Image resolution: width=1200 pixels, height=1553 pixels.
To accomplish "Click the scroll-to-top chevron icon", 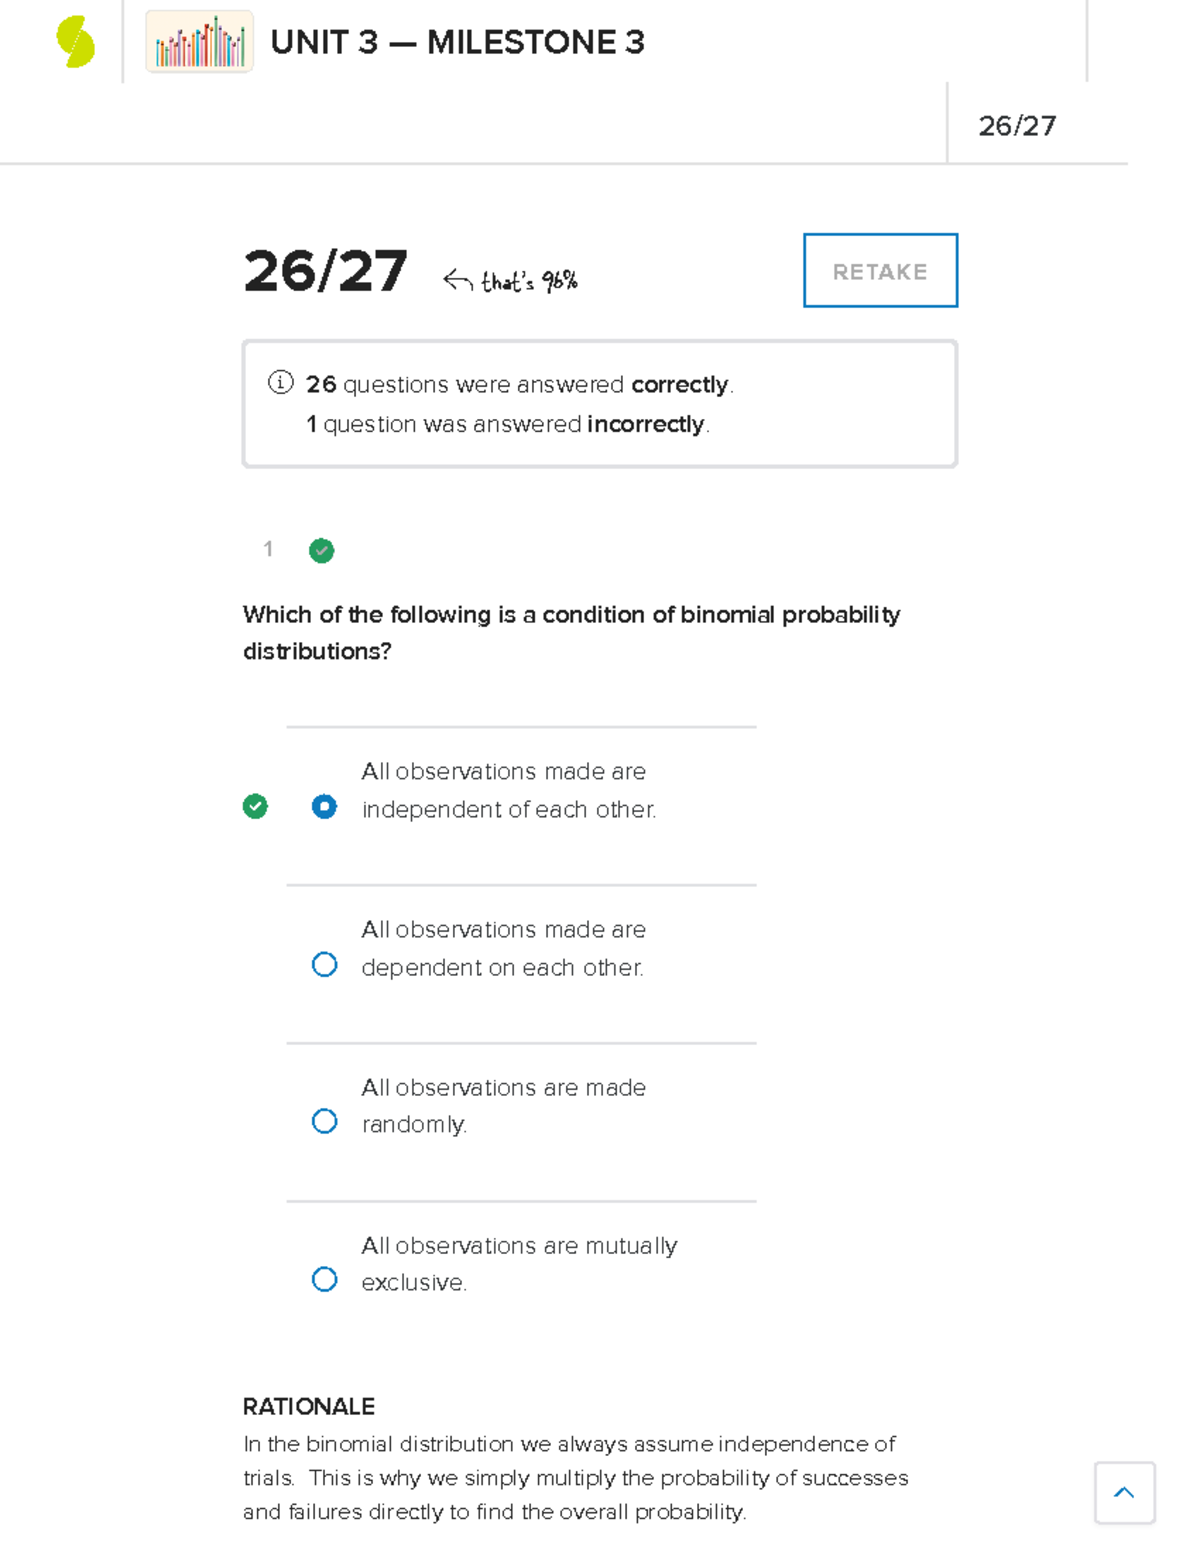I will coord(1123,1492).
